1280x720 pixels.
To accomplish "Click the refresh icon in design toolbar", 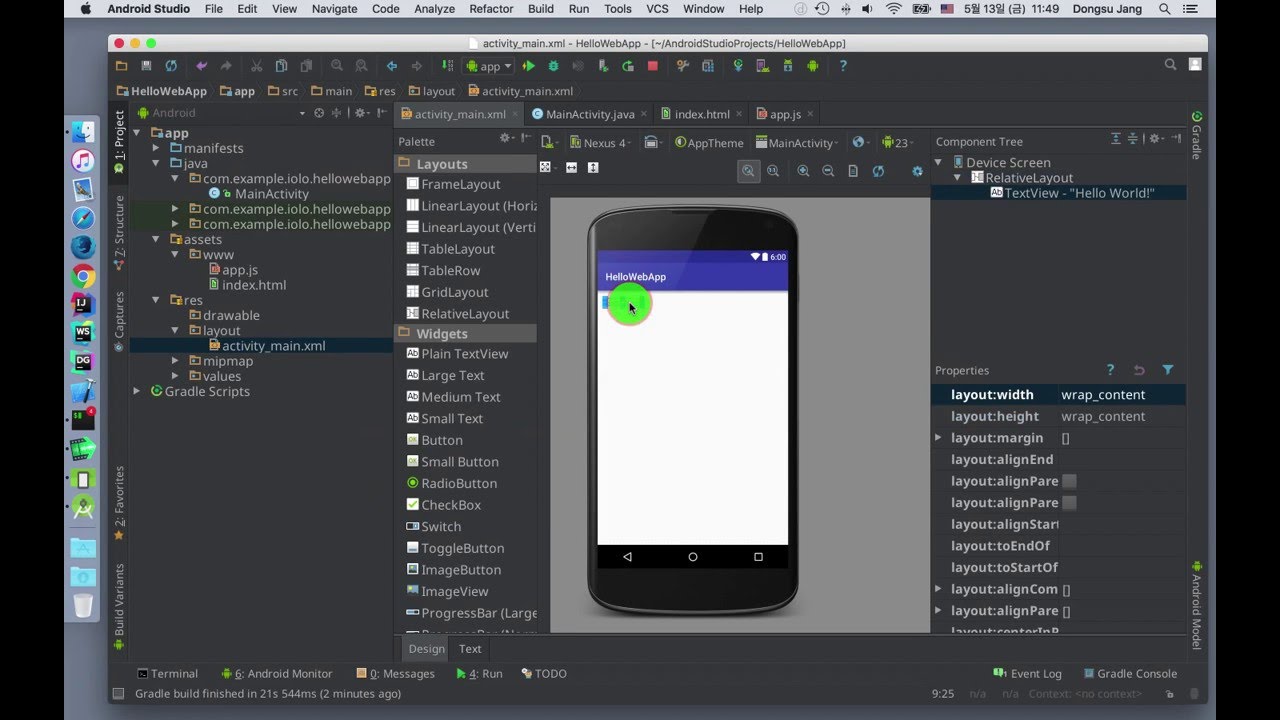I will click(878, 171).
